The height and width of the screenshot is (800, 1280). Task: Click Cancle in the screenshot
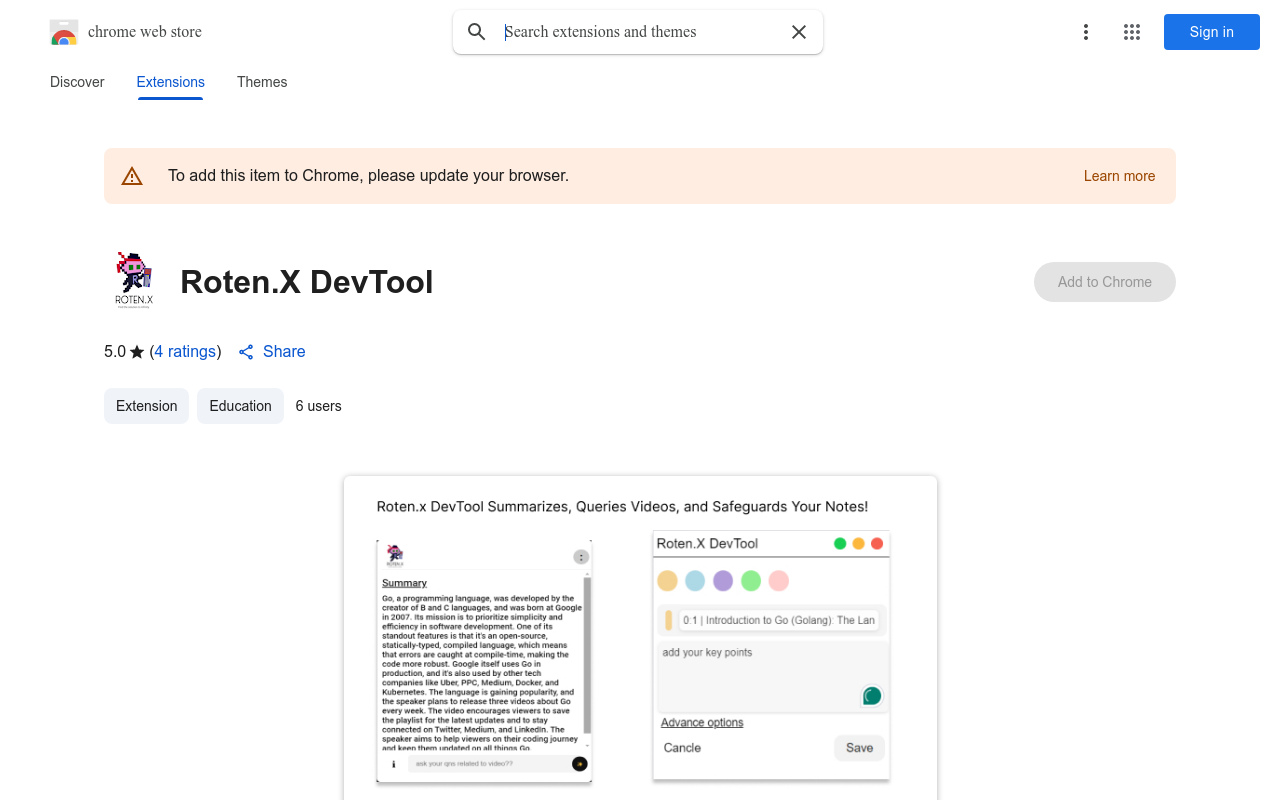(682, 748)
